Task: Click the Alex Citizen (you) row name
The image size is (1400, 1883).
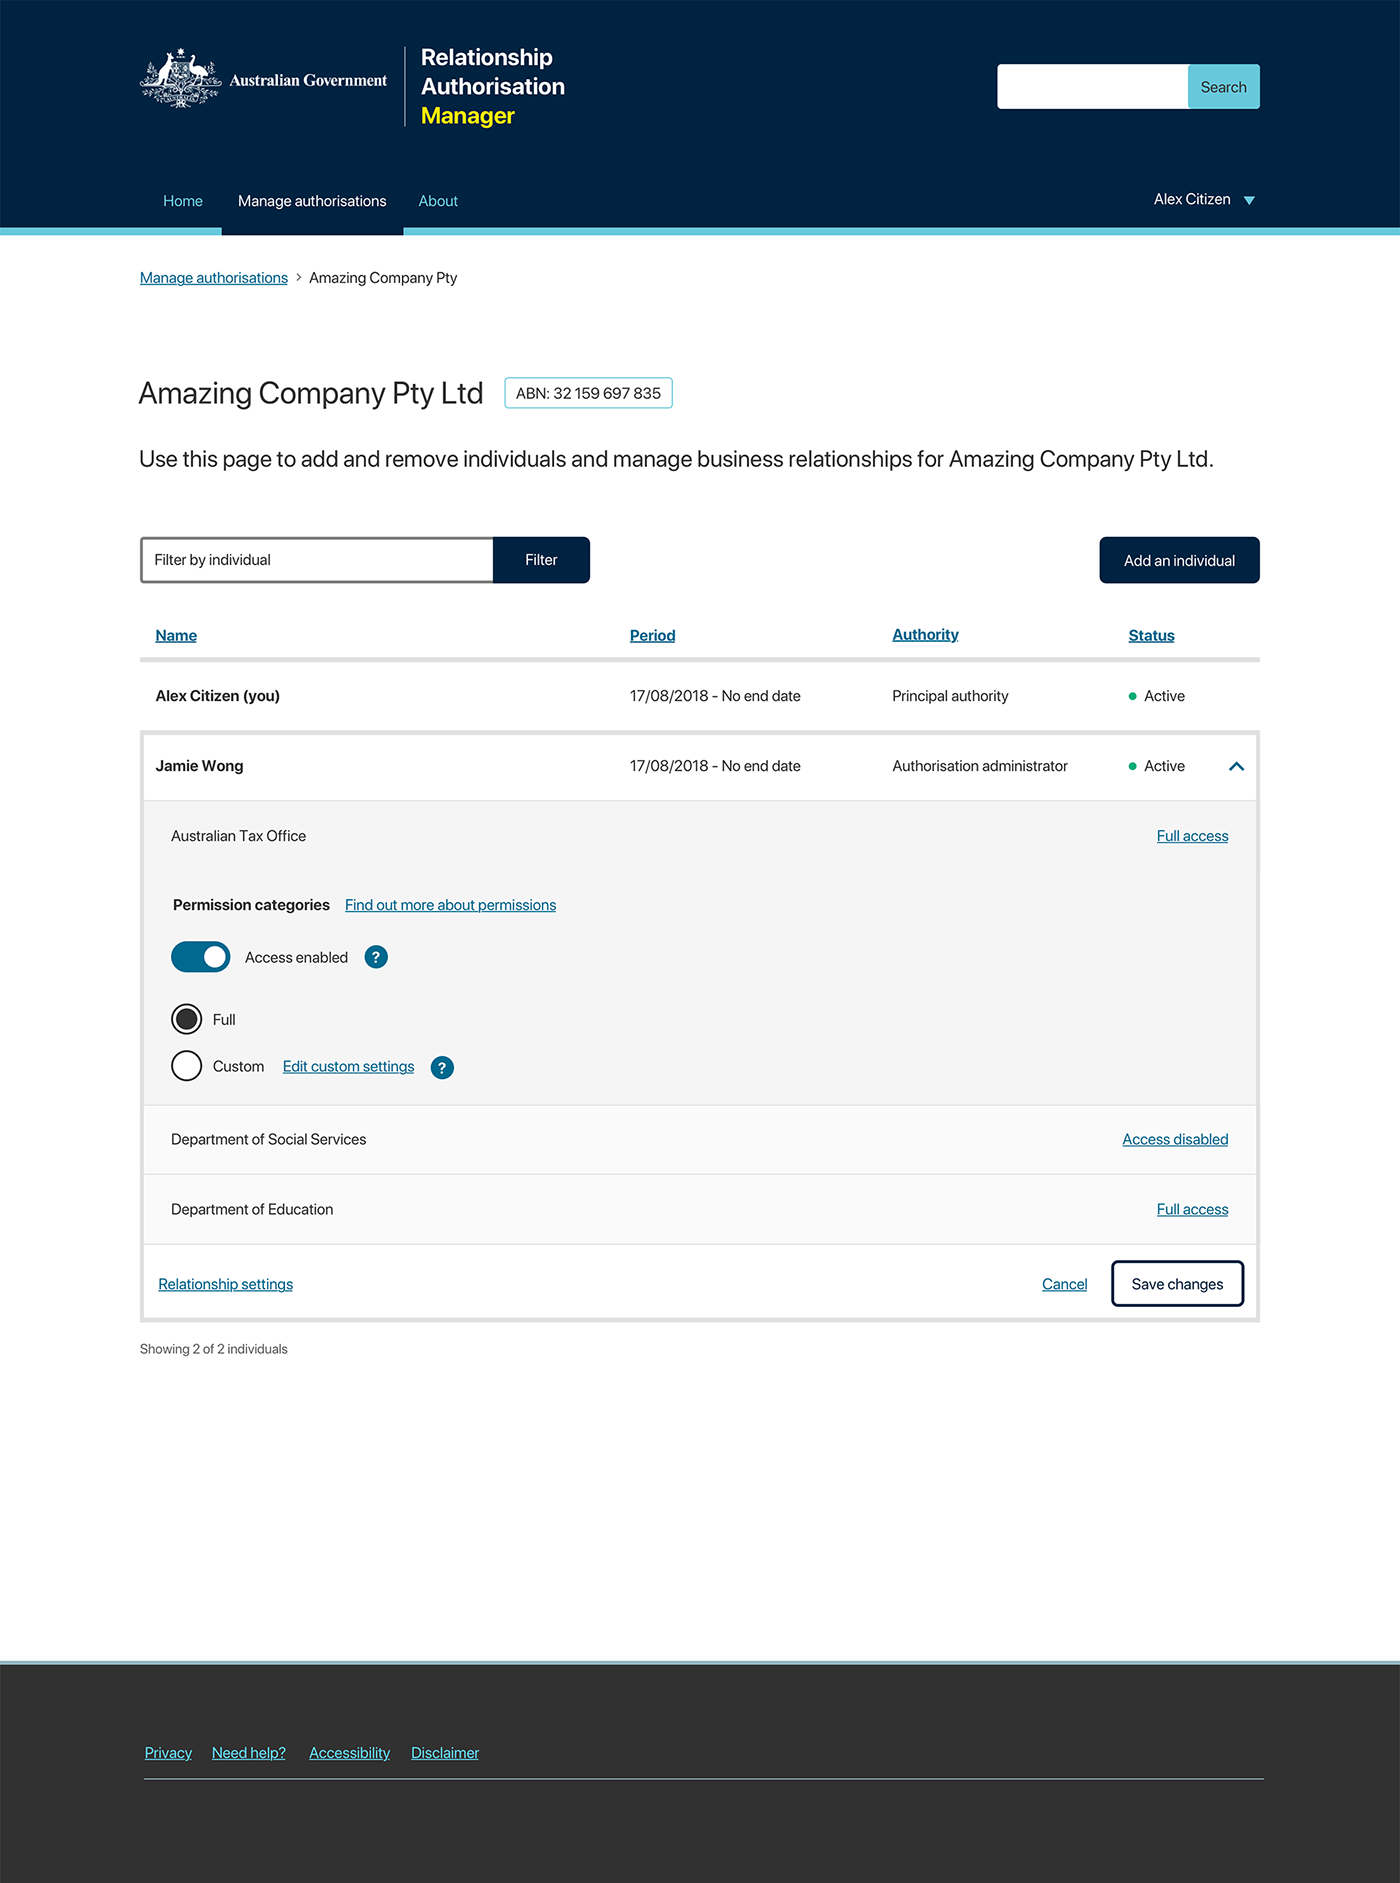Action: point(217,696)
